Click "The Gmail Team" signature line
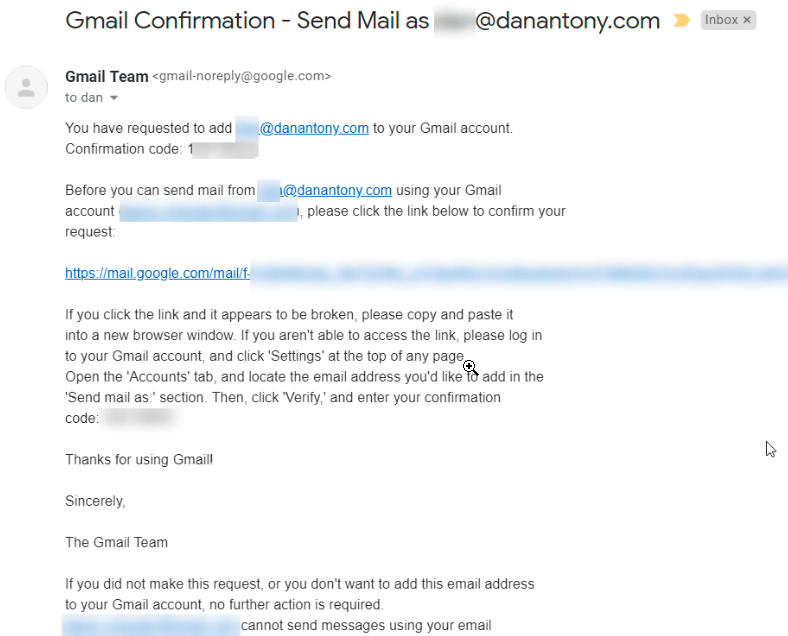 coord(117,543)
